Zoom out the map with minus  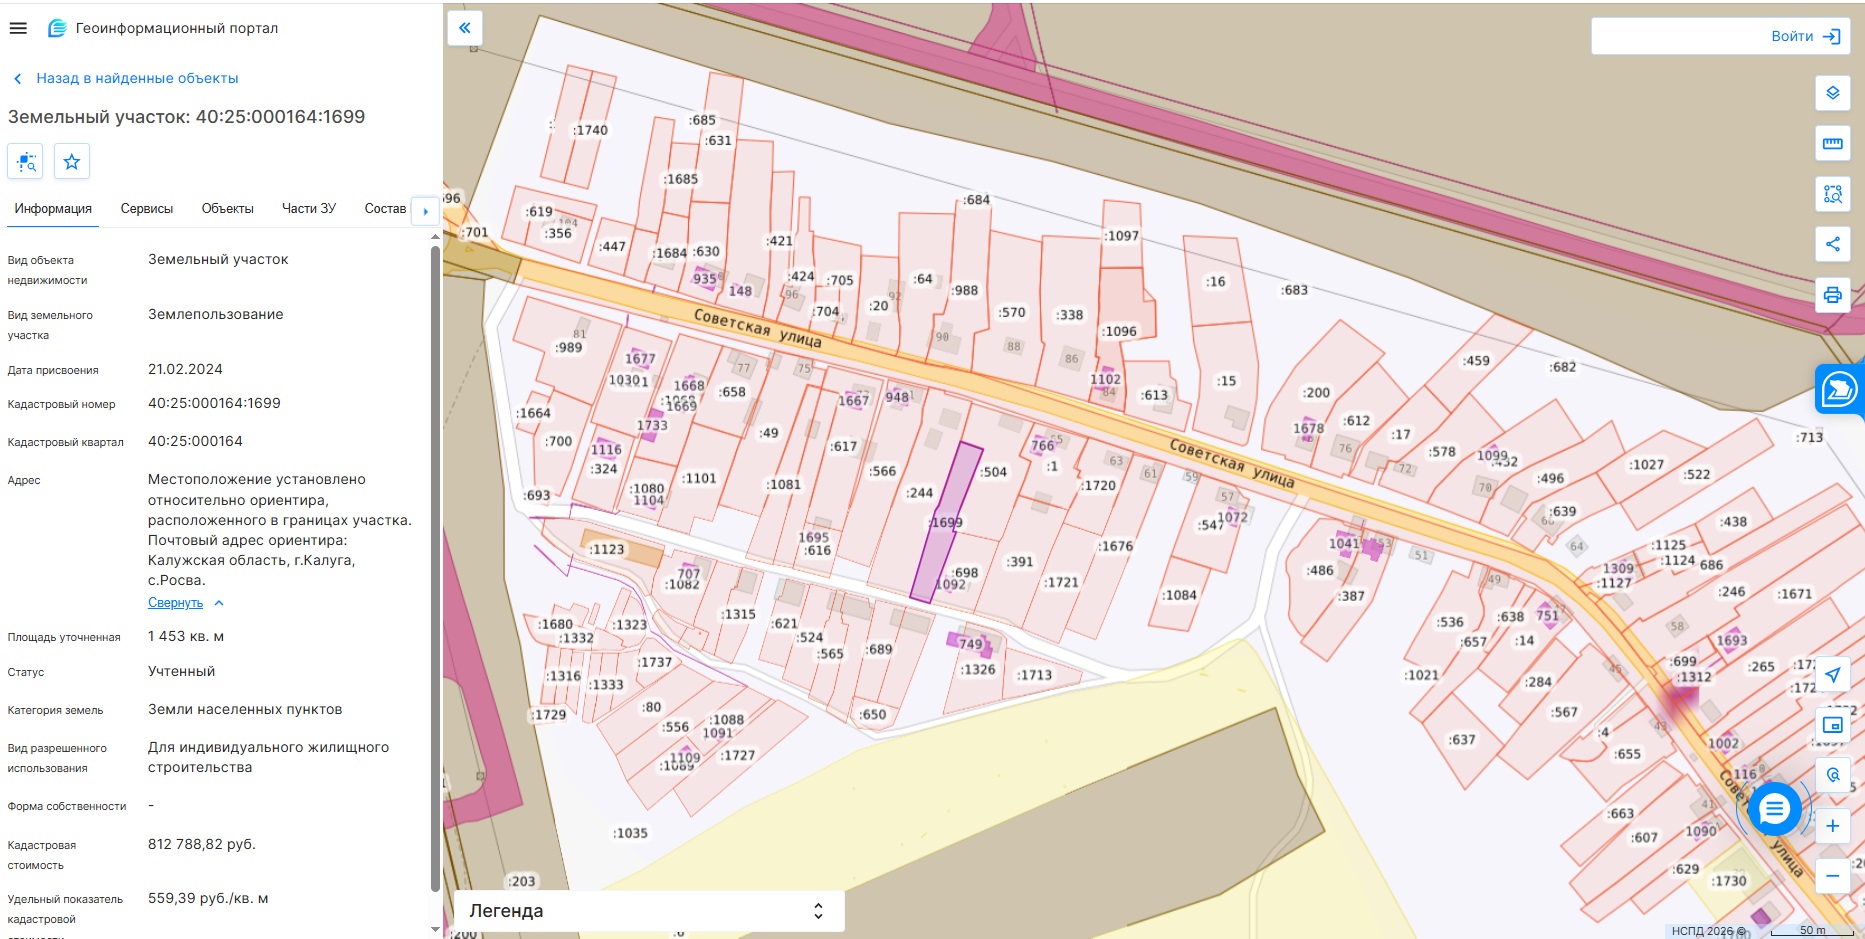[1832, 876]
